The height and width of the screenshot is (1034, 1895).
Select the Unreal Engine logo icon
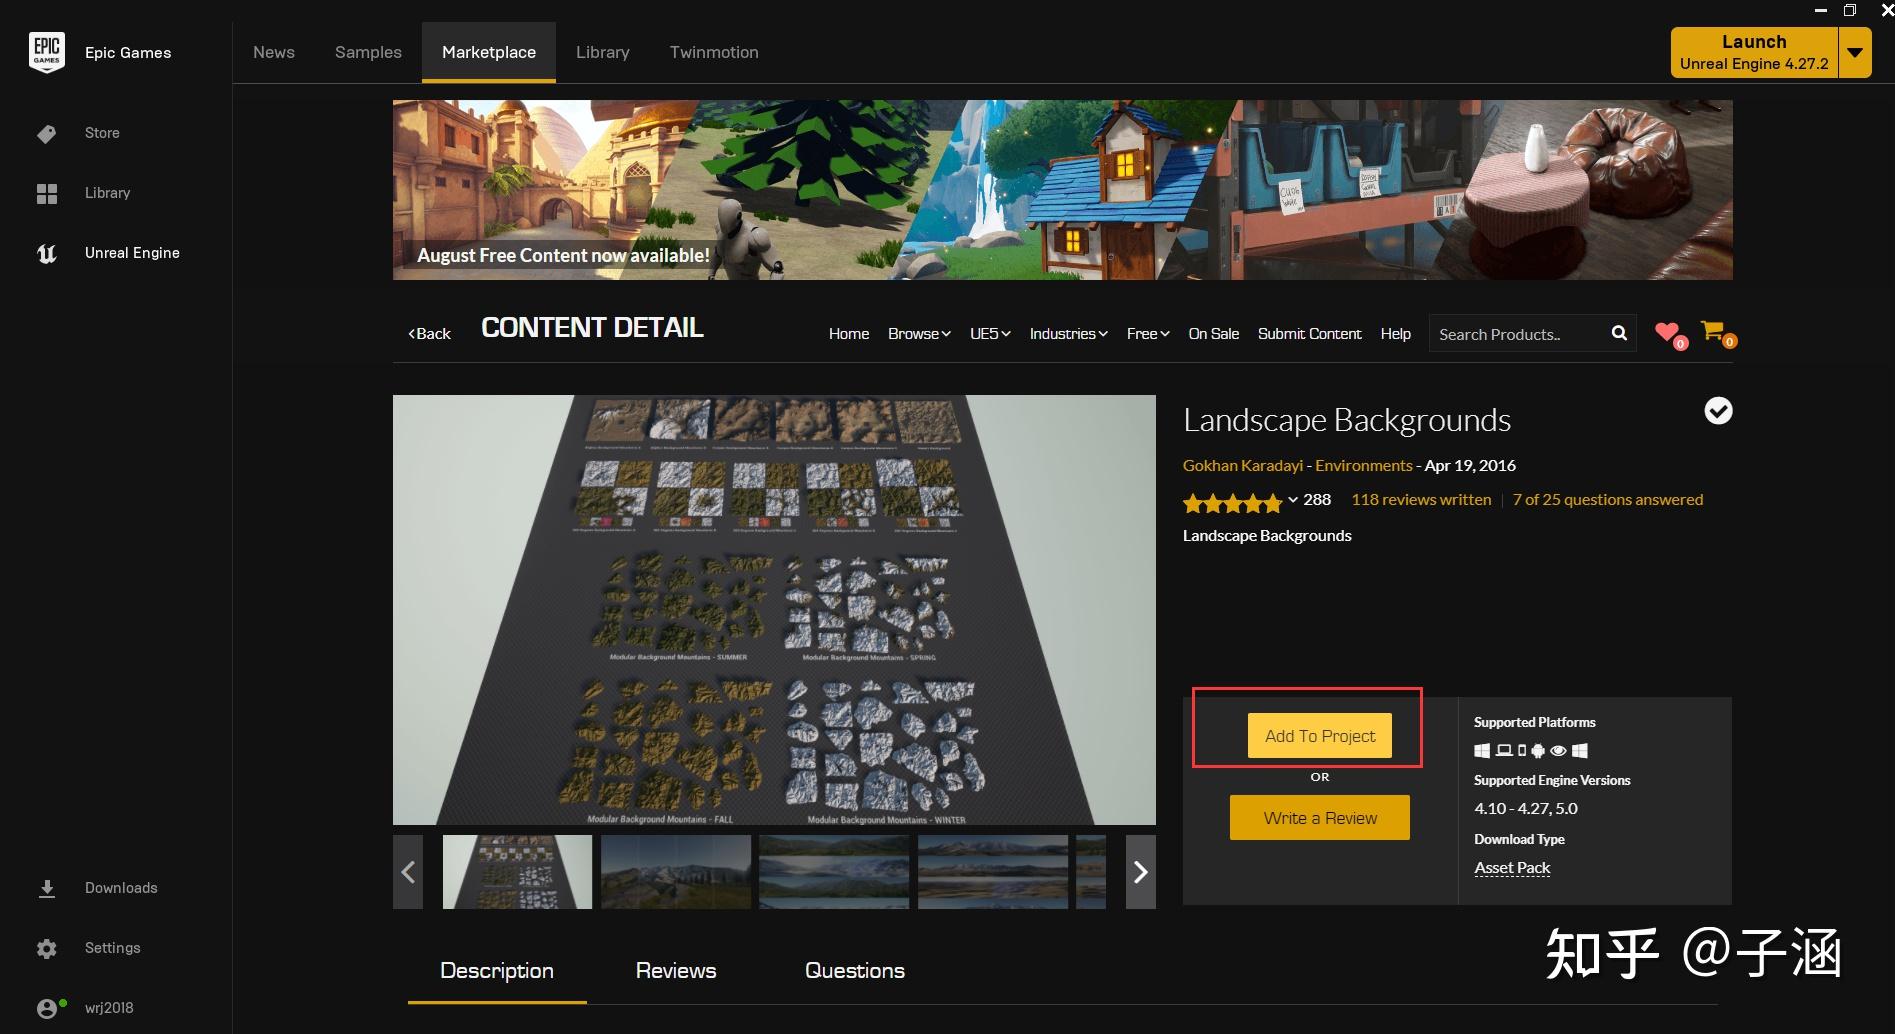pos(47,253)
